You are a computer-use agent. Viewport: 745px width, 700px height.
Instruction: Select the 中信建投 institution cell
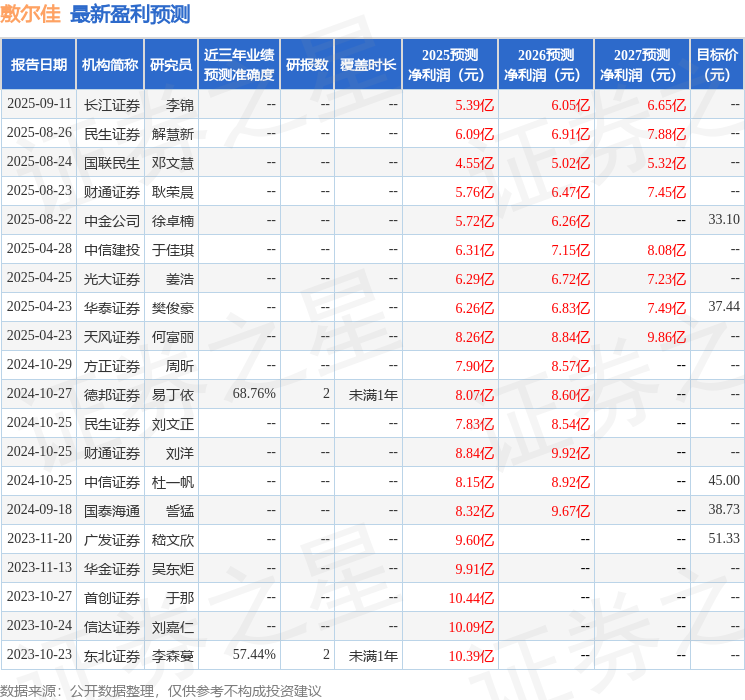point(112,250)
